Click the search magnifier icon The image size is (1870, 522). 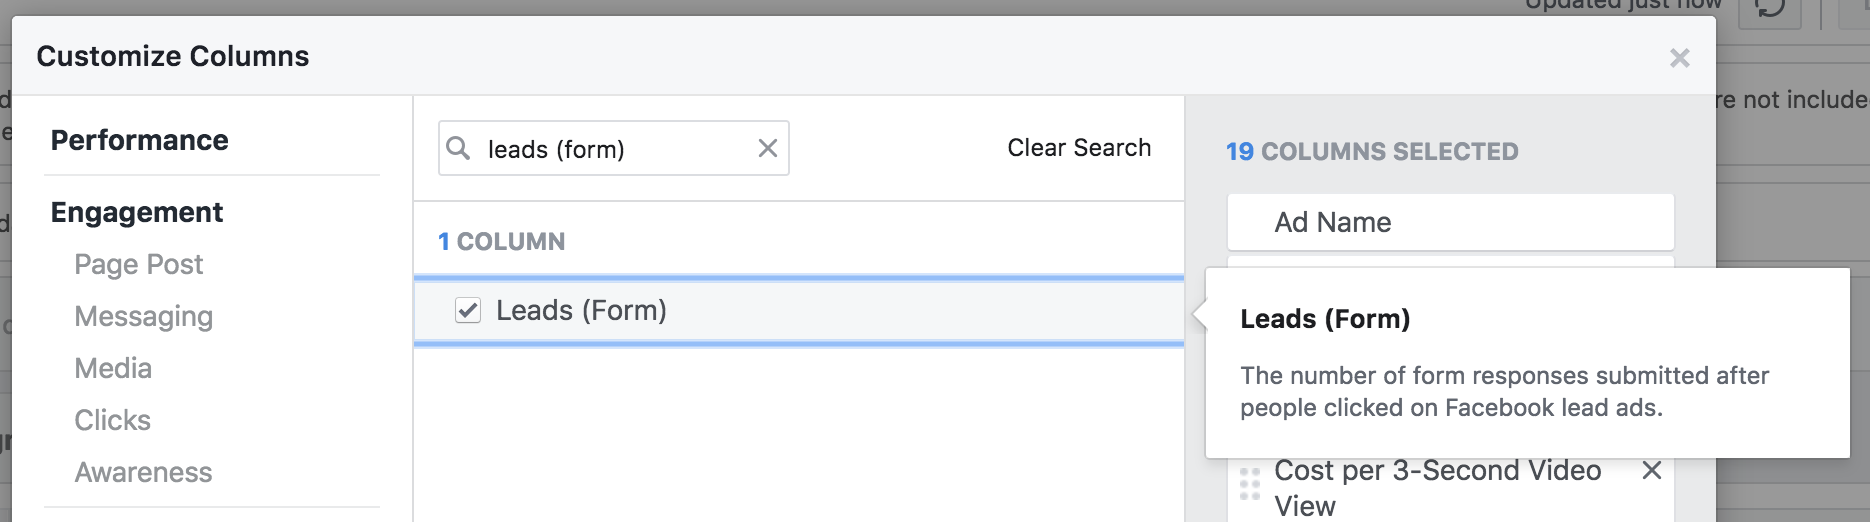[x=458, y=148]
